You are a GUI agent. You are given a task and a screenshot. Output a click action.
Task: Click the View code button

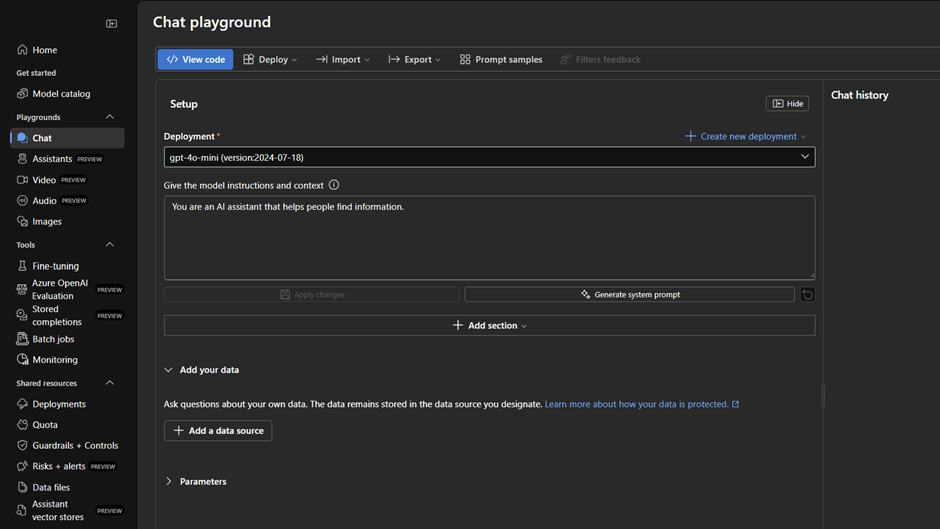tap(195, 60)
